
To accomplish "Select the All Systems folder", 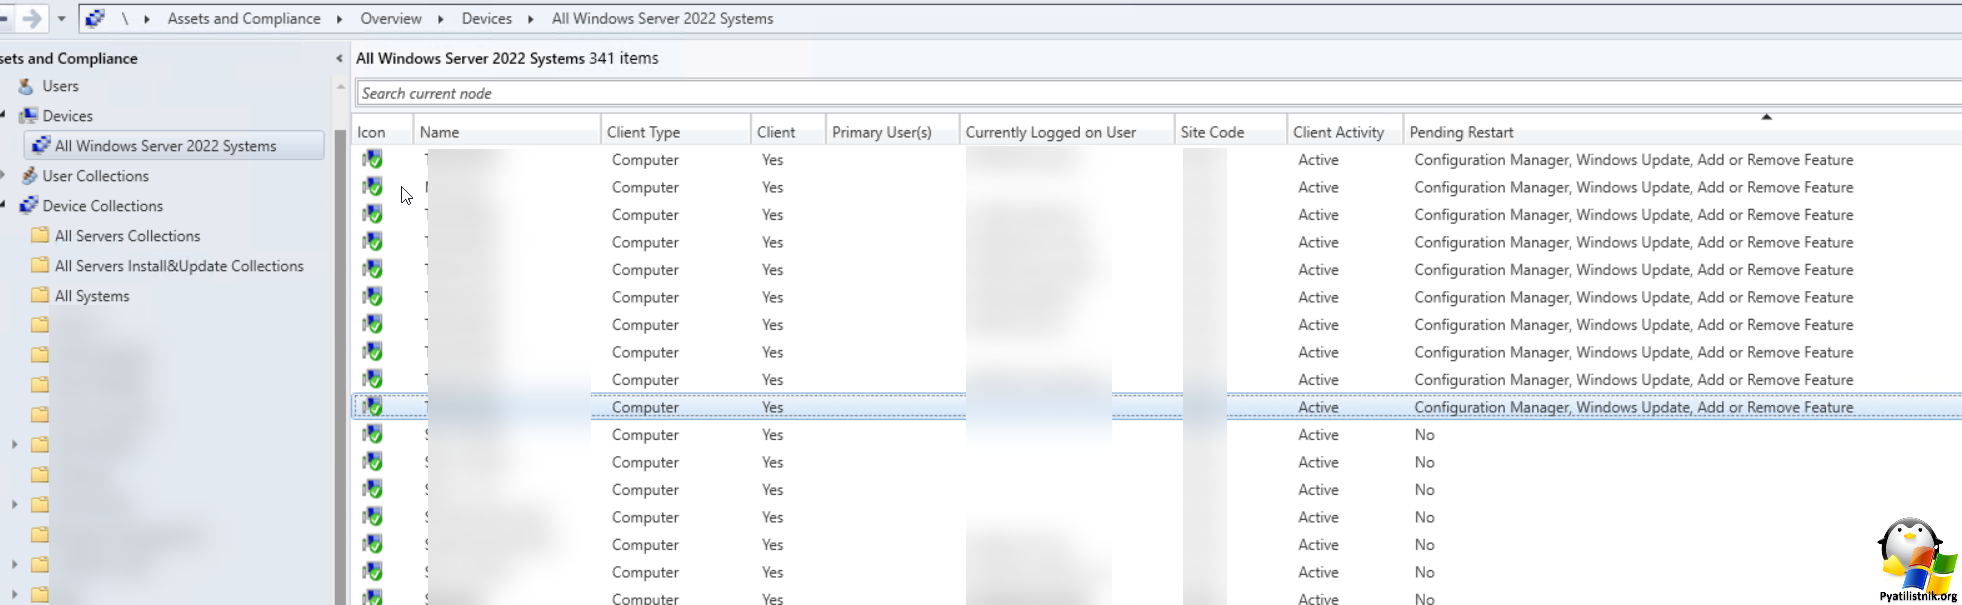I will pyautogui.click(x=92, y=296).
